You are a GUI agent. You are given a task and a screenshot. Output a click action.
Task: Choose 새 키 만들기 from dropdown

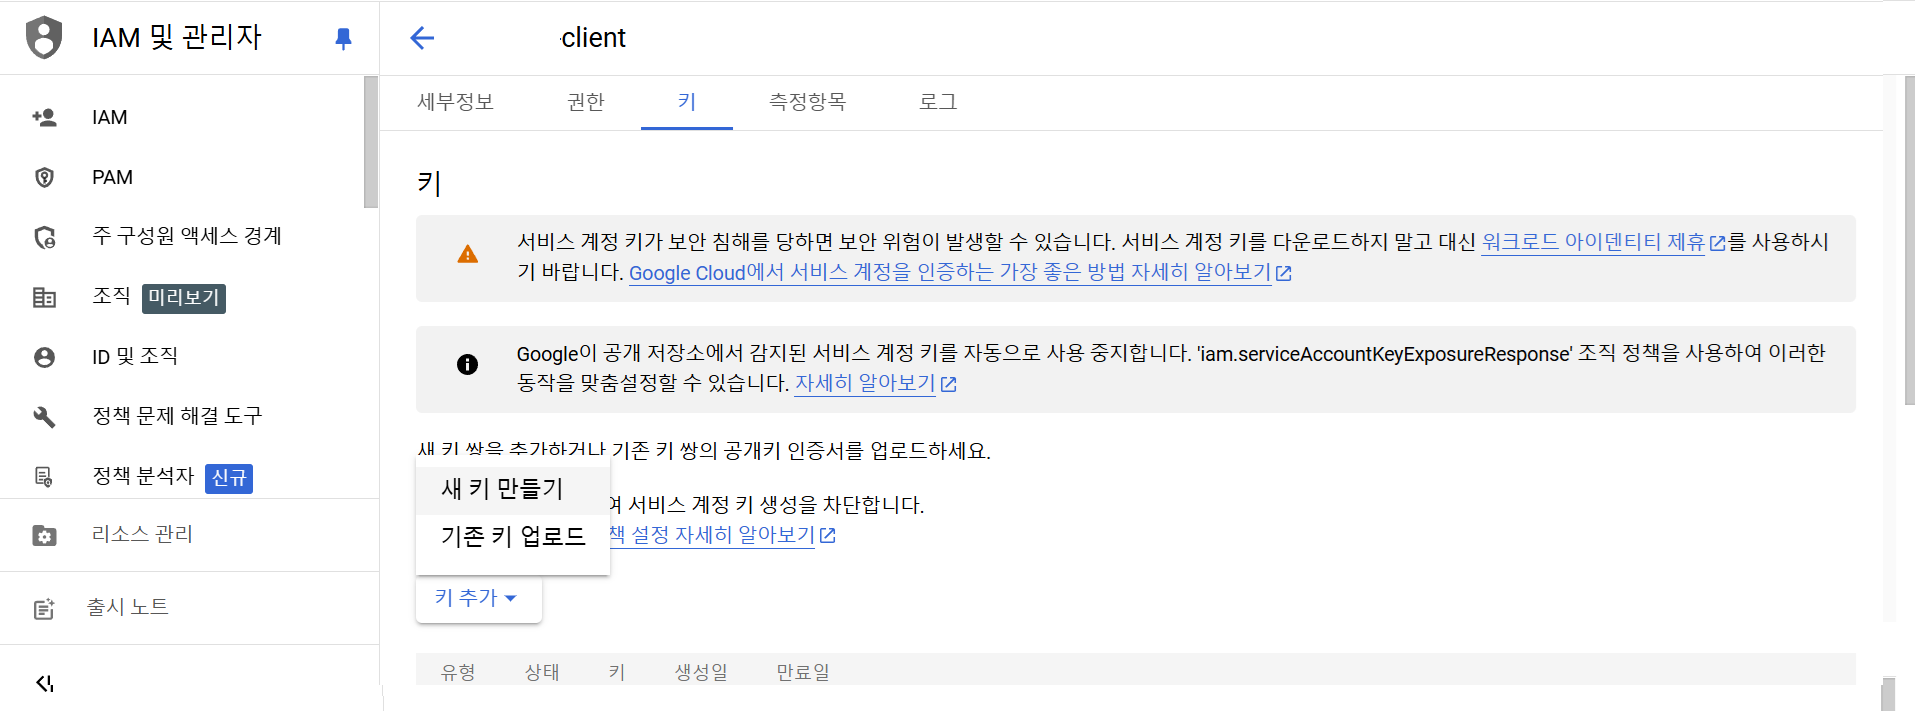point(513,489)
